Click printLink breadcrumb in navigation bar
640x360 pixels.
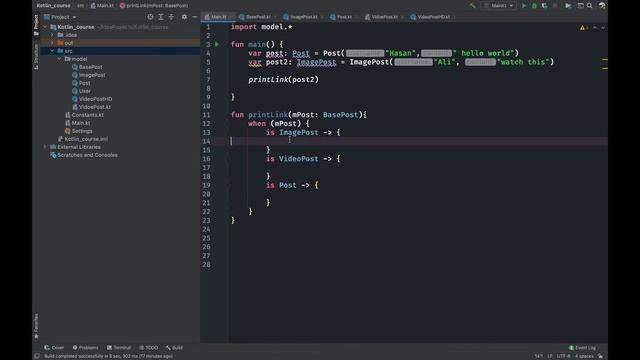154,6
